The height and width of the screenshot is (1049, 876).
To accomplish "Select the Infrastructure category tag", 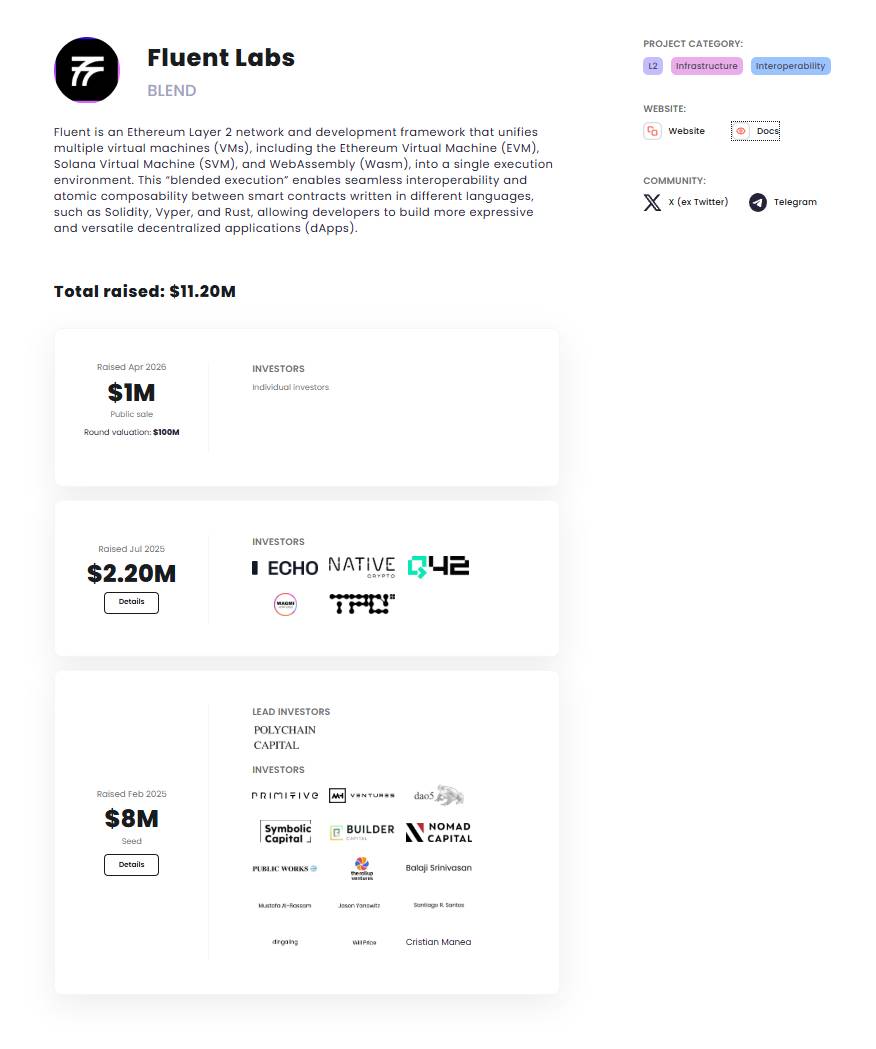I will (x=706, y=66).
